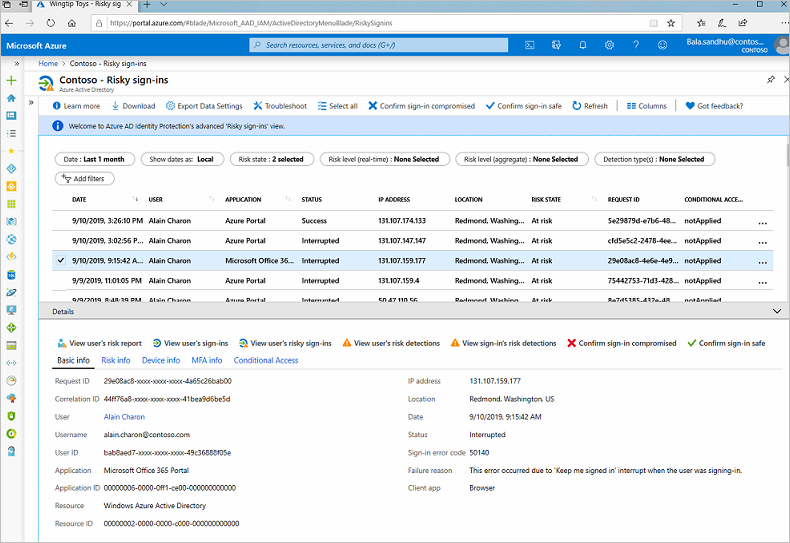Sort by the DATE column header

79,199
